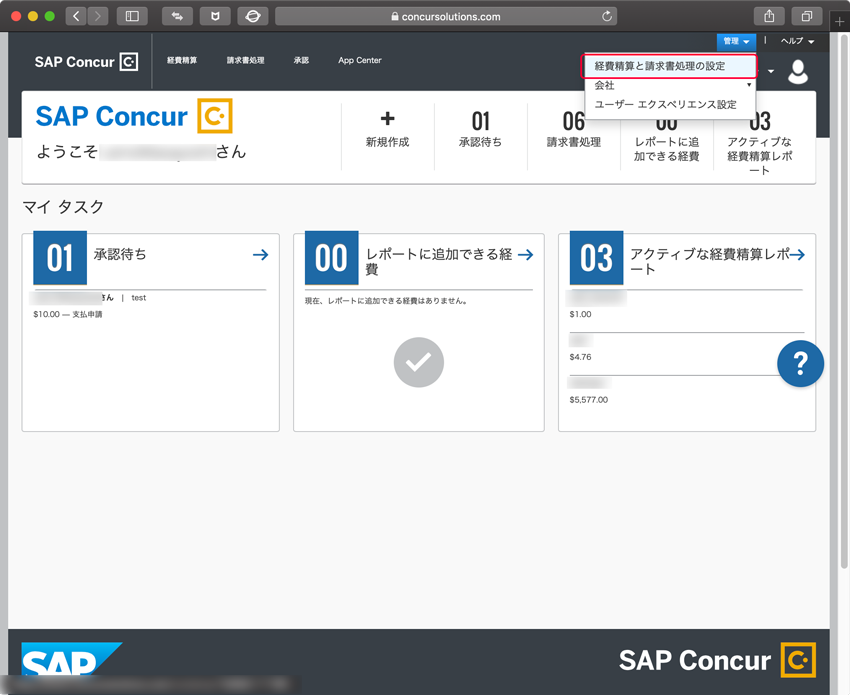Click the large SAP Concur banner logo
Screen dimensions: 850x695
pyautogui.click(x=134, y=115)
